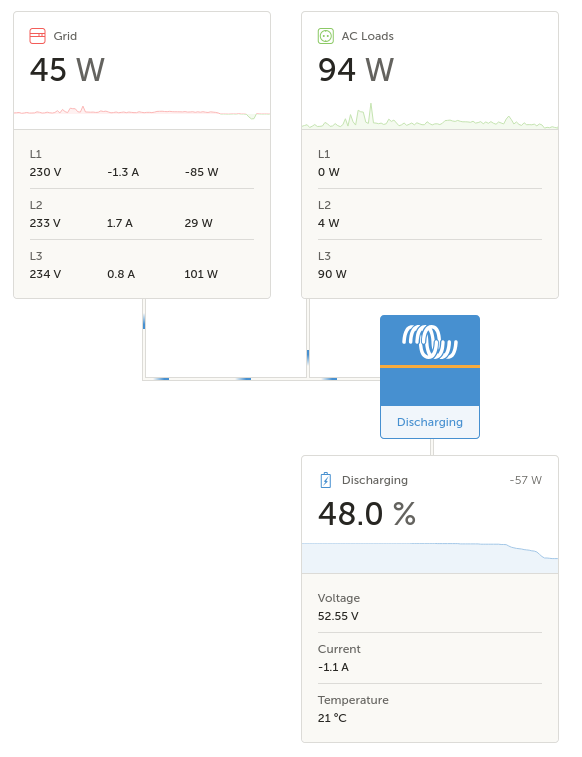Click the battery Voltage 52.55 V row
This screenshot has height=757, width=582.
430,607
